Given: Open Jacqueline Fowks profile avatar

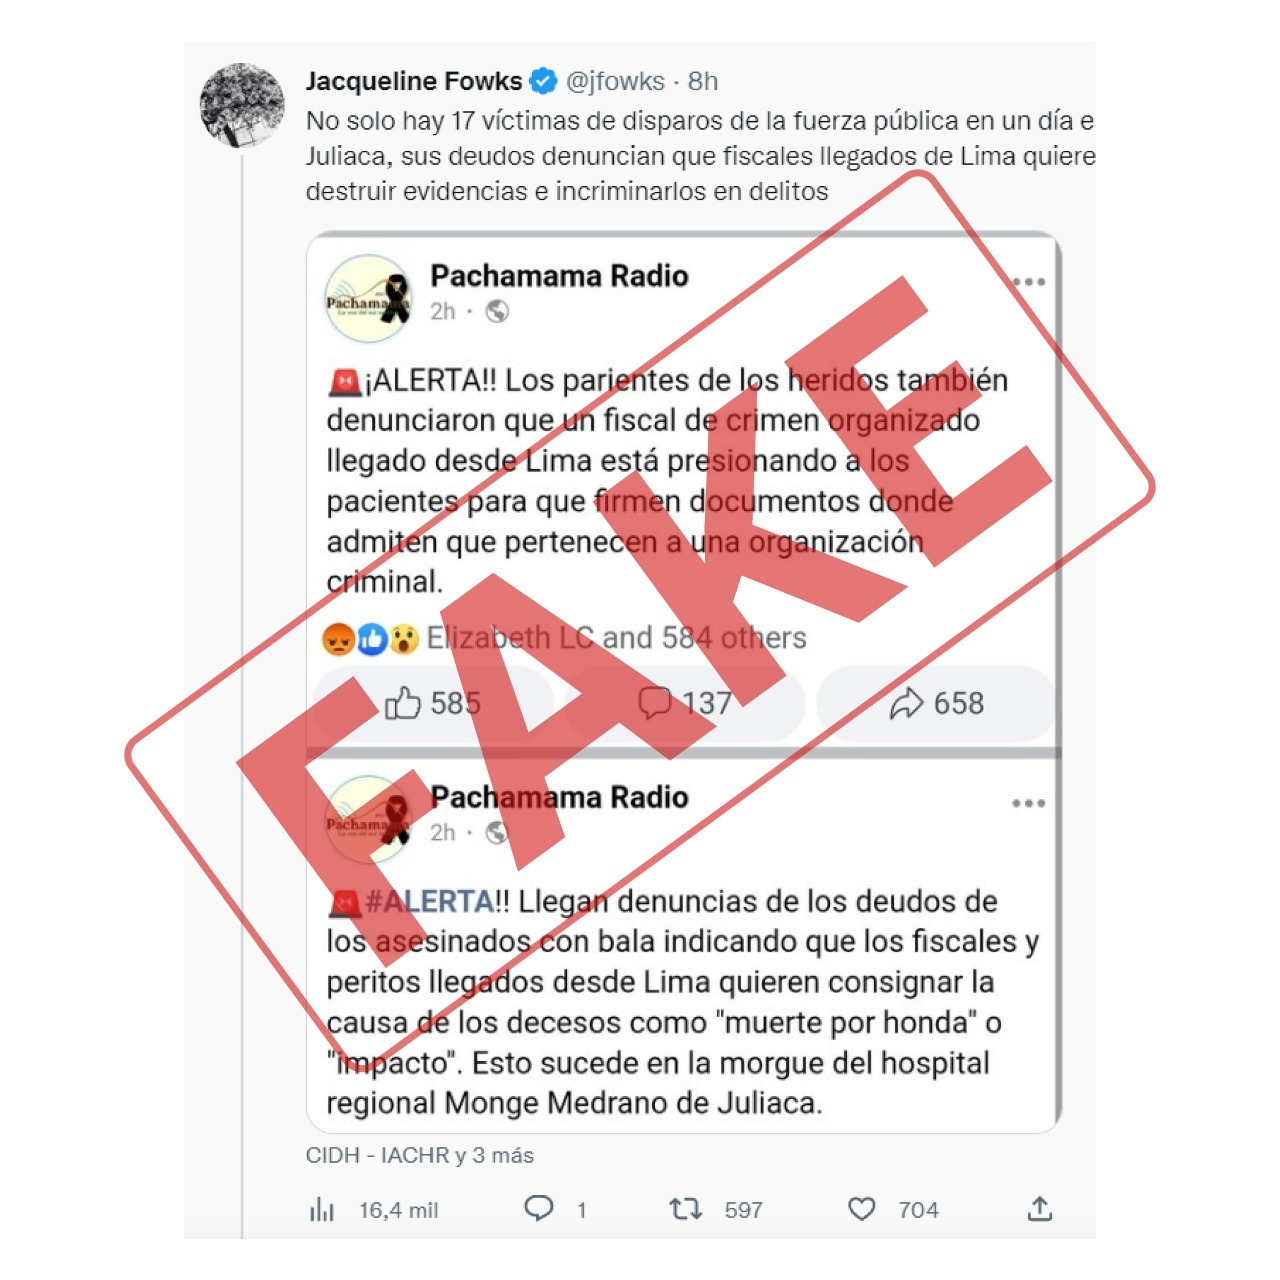Looking at the screenshot, I should point(242,105).
